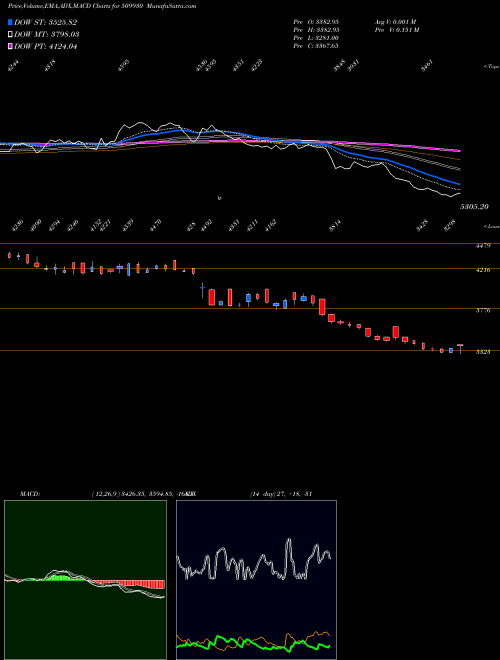Viewport: 500px width, 660px height.
Task: Click the 3323 price axis label
Action: click(x=483, y=352)
